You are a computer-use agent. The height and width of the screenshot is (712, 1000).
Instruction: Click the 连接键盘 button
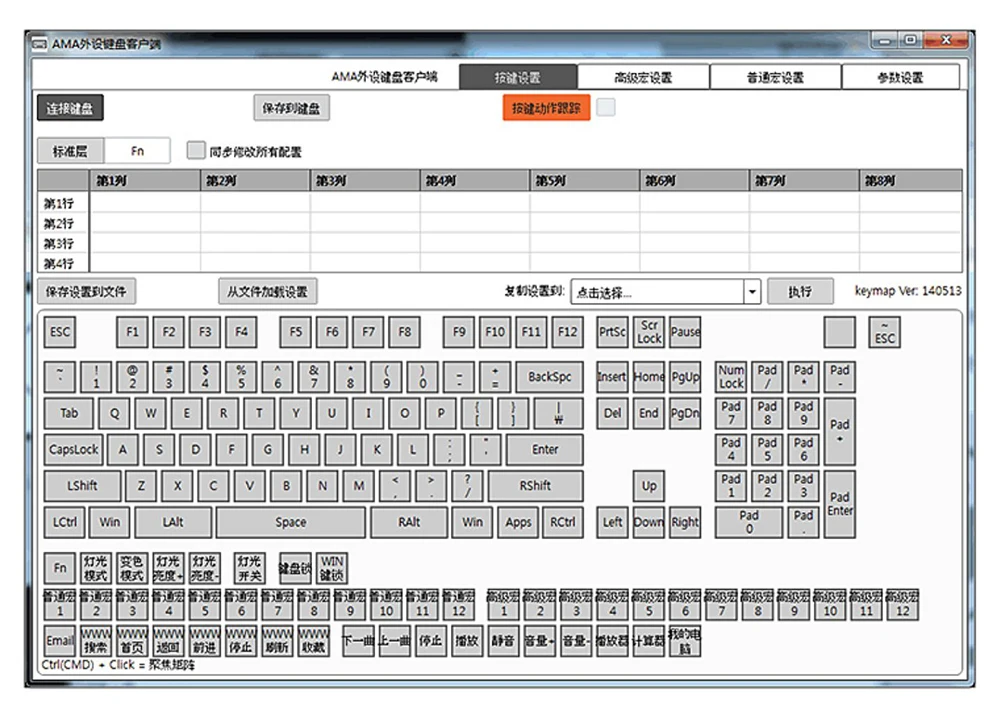point(70,108)
